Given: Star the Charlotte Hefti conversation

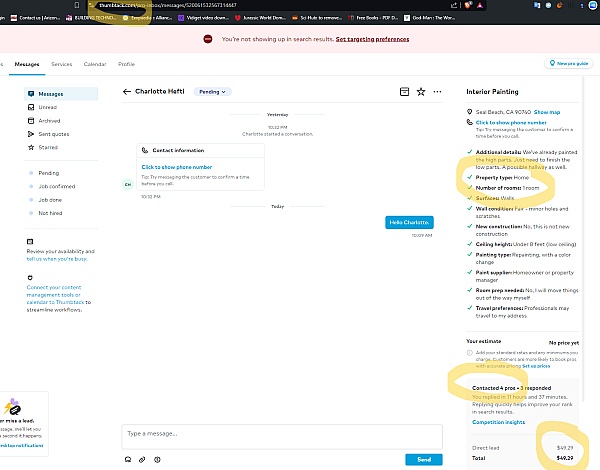Looking at the screenshot, I should click(x=421, y=91).
